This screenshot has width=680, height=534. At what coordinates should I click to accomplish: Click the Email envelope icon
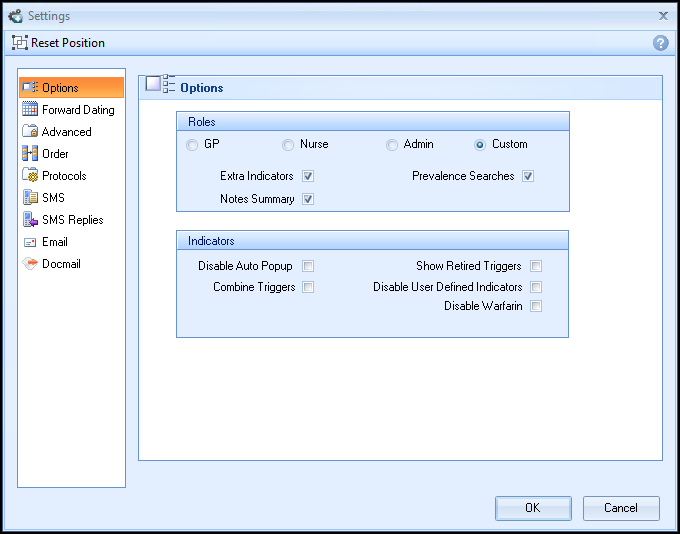click(x=30, y=242)
